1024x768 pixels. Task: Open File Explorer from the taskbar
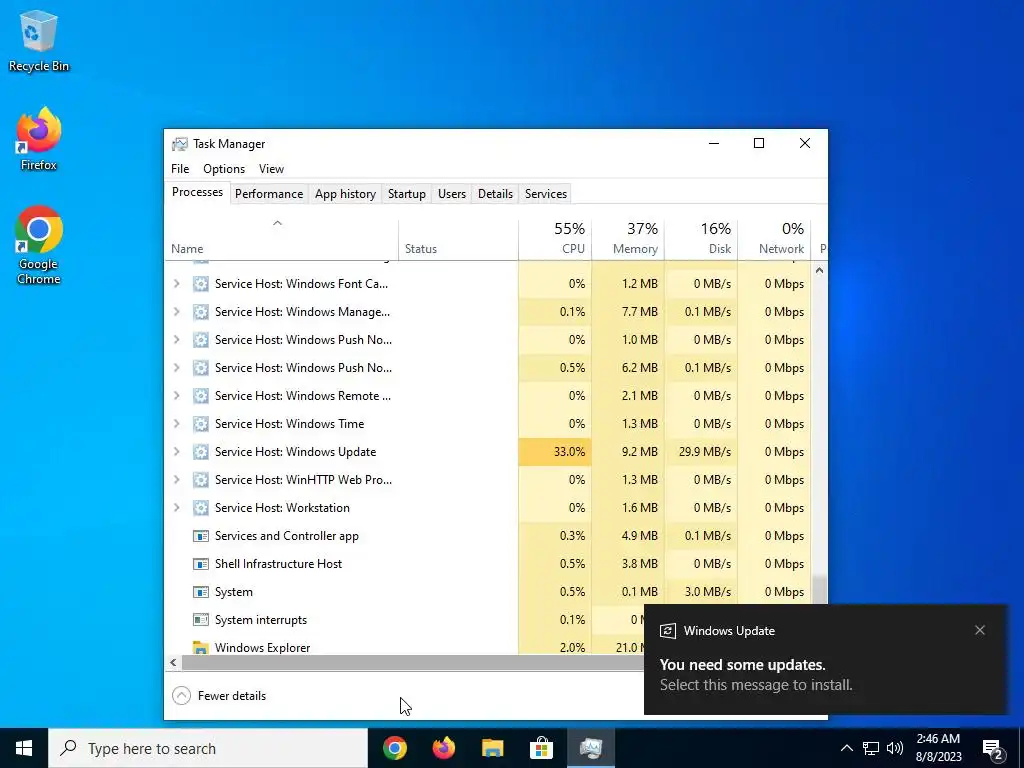pos(492,748)
